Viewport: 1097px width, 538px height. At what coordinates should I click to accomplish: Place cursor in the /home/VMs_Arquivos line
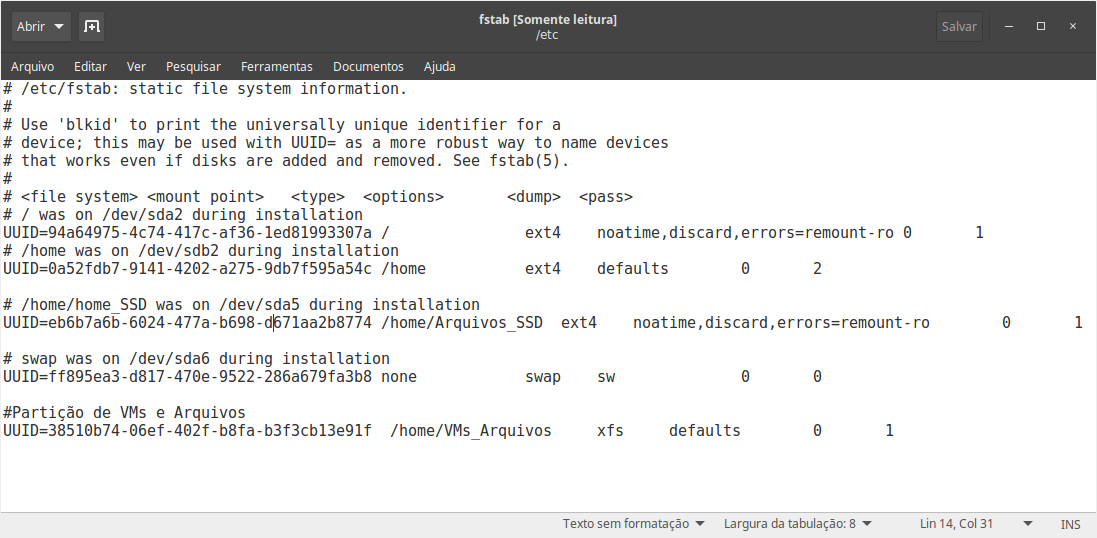tap(448, 430)
